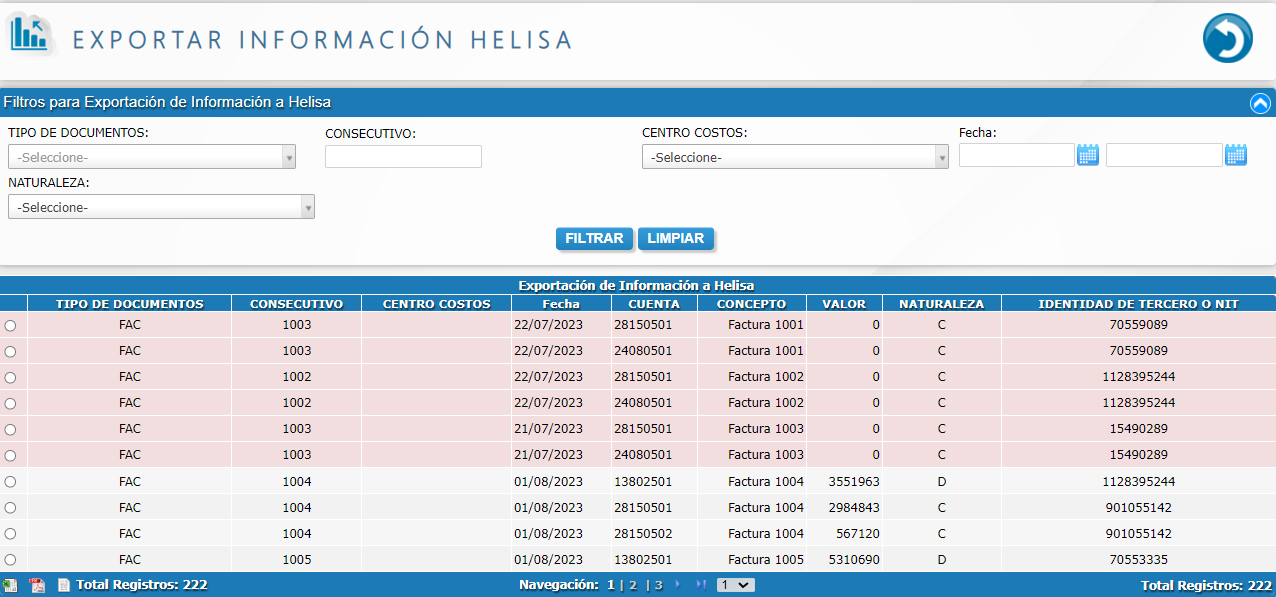
Task: Export the table to PDF
Action: point(37,585)
